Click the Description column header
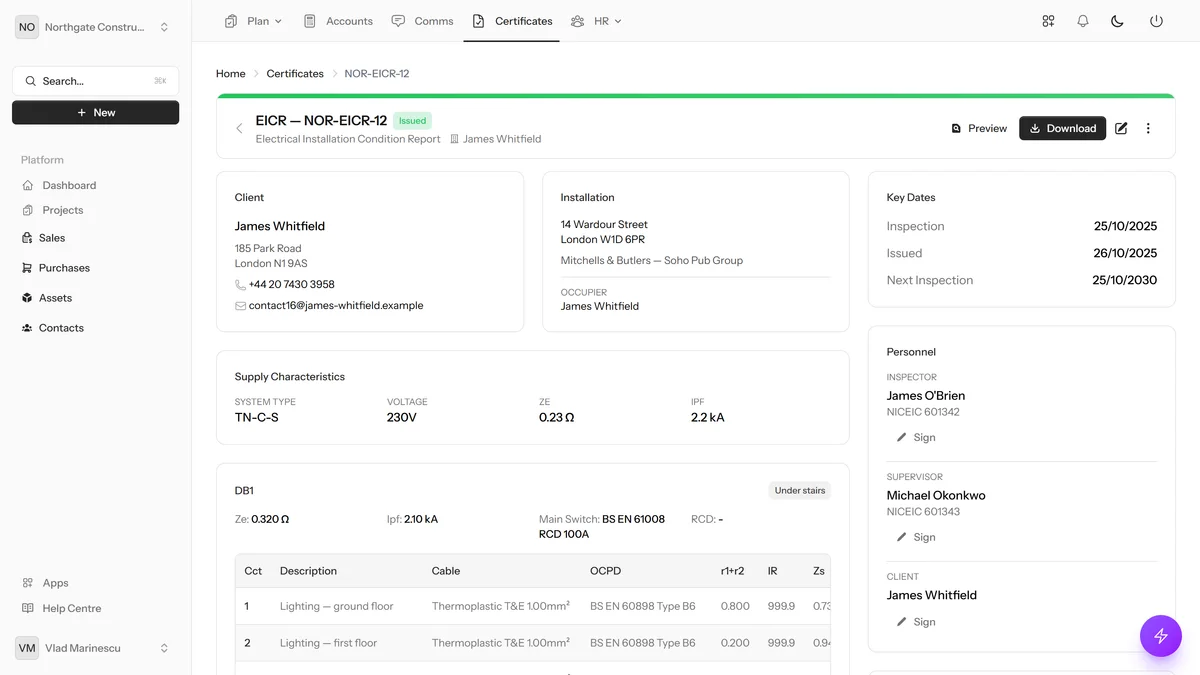The height and width of the screenshot is (675, 1200). 308,571
